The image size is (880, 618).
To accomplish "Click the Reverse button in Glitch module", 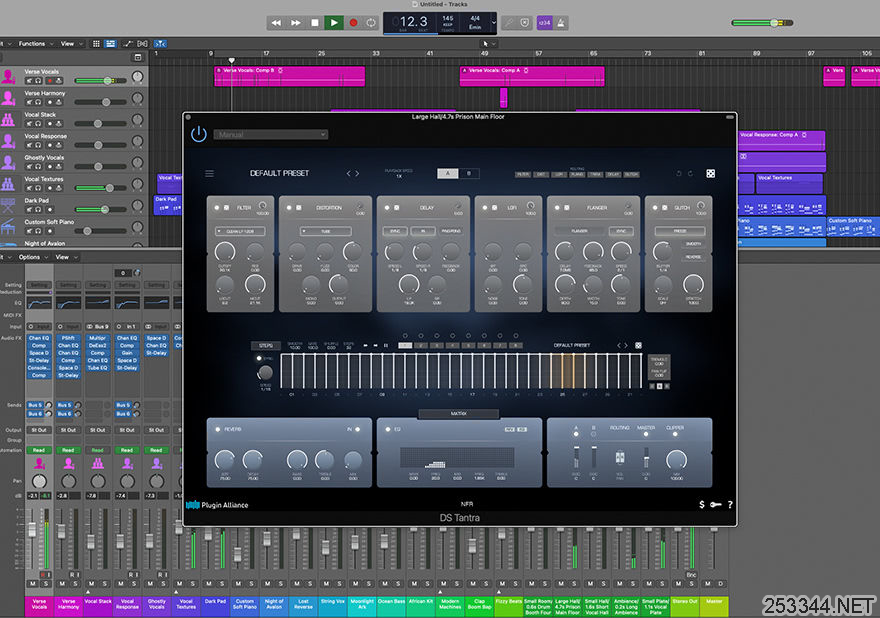I will pos(693,257).
